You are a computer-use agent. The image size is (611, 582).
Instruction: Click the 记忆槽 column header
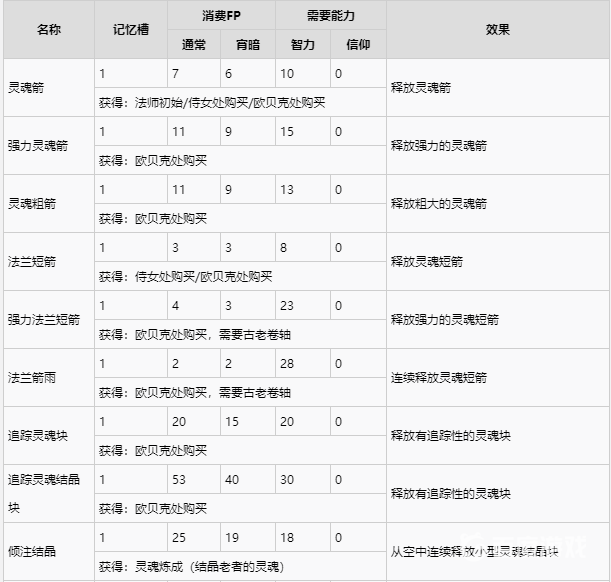pyautogui.click(x=131, y=30)
